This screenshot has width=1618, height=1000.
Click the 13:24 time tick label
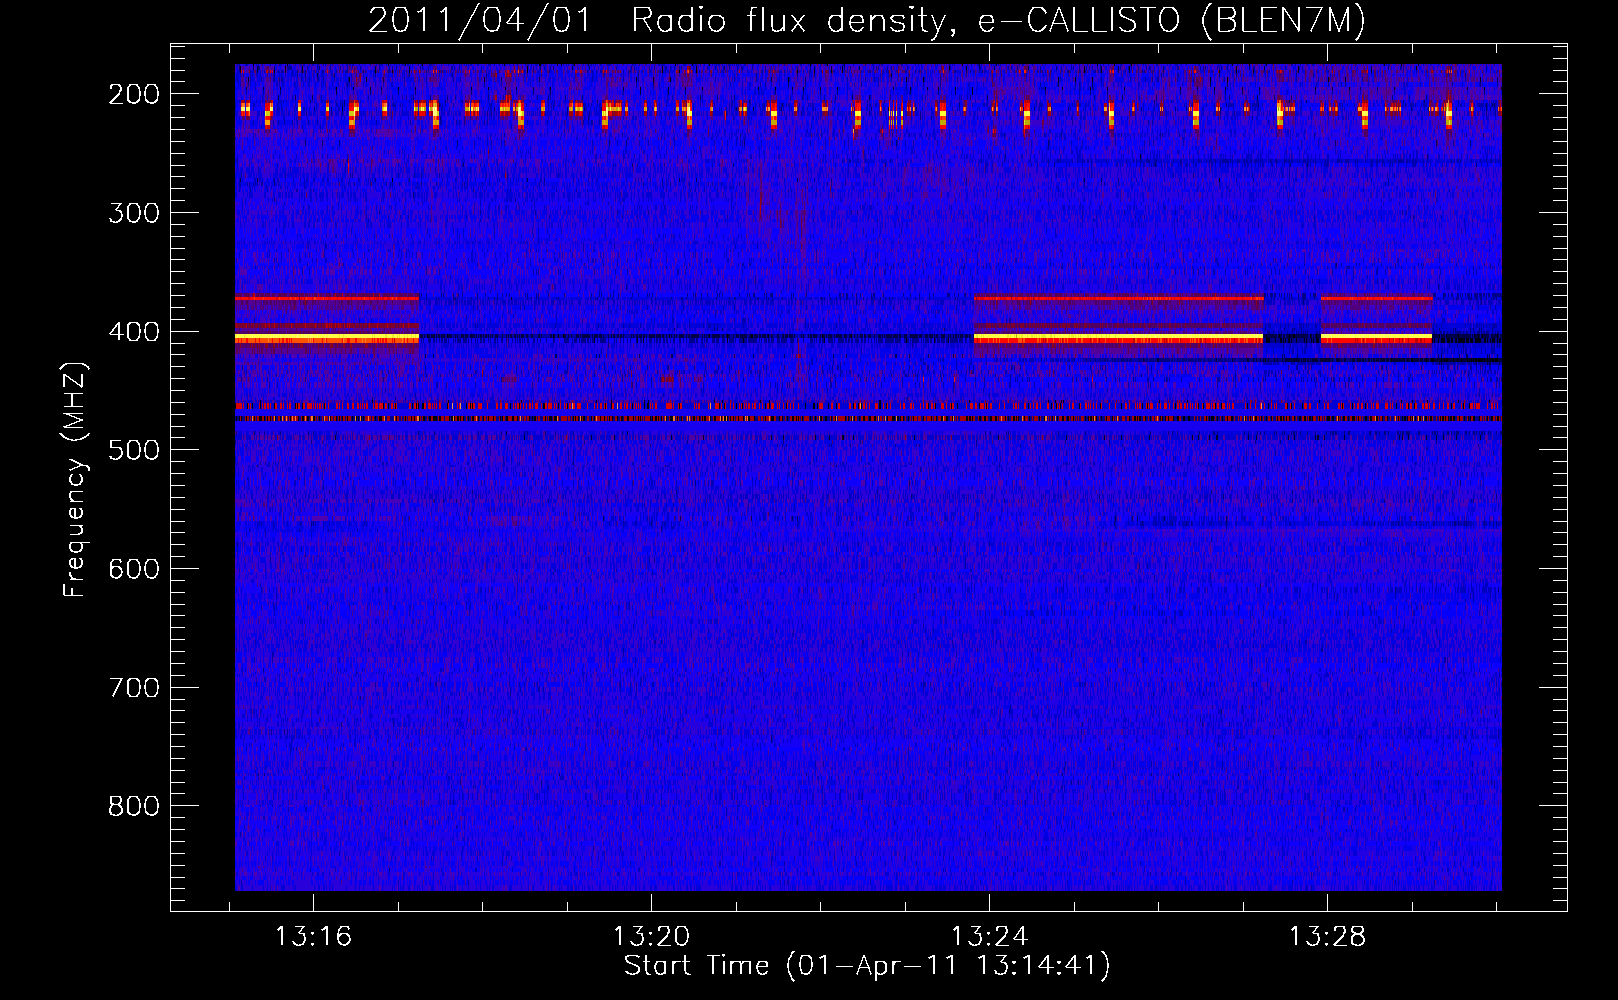pos(989,937)
